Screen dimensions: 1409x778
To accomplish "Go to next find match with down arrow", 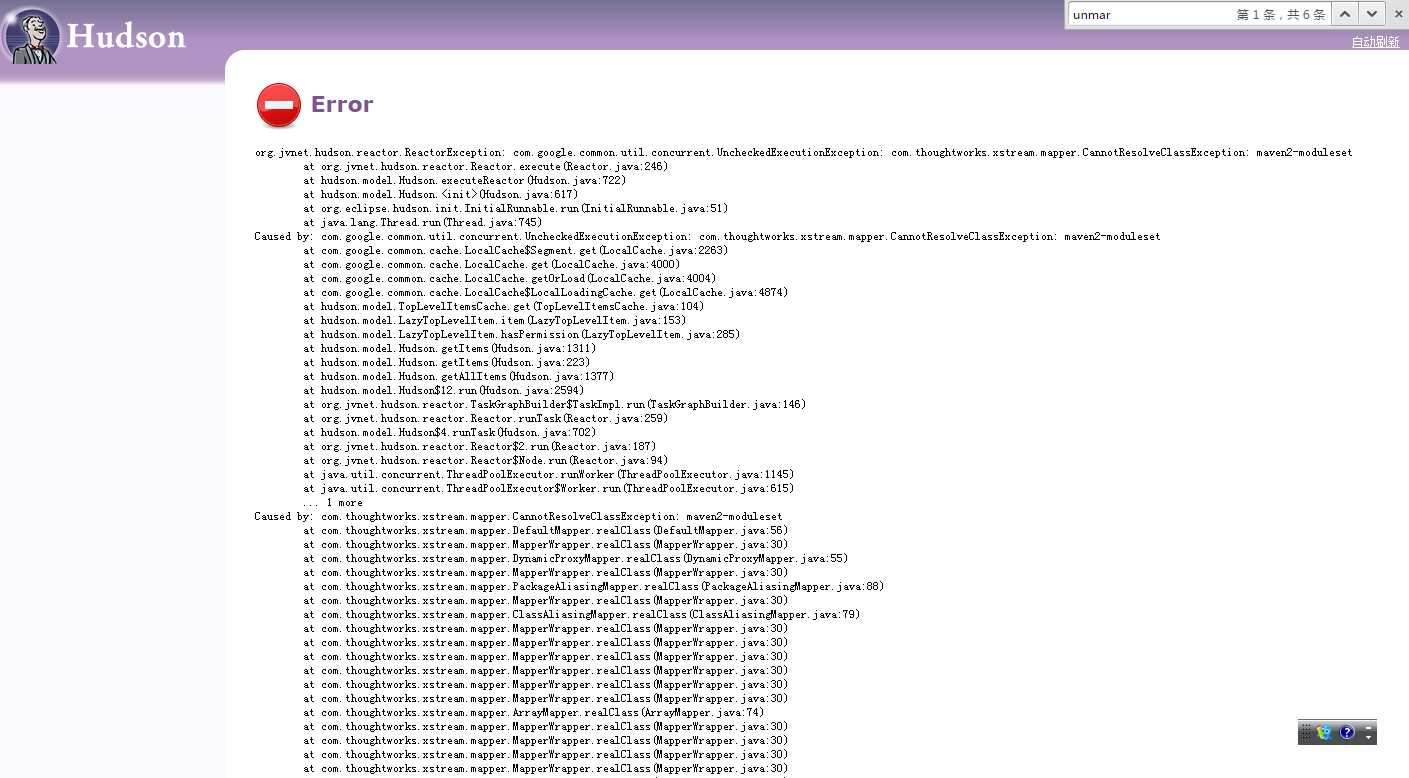I will pos(1371,14).
